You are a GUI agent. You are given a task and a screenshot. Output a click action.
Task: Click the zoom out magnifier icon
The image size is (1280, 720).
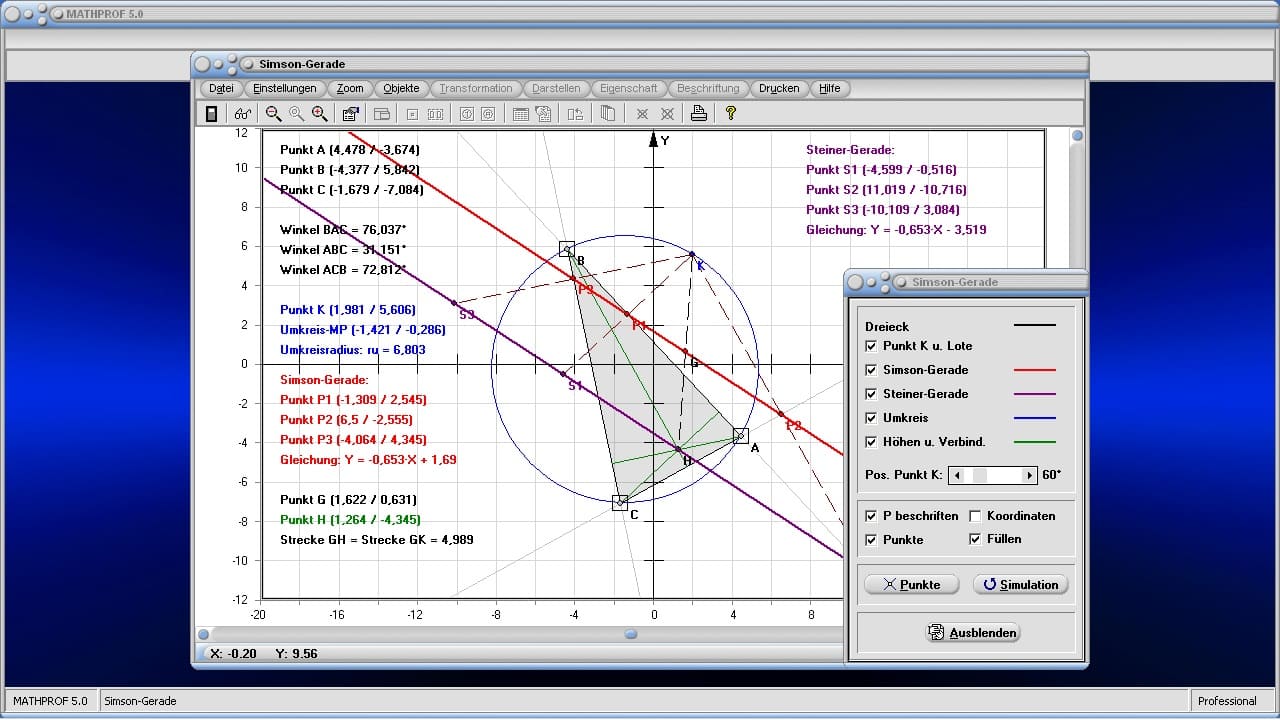273,114
